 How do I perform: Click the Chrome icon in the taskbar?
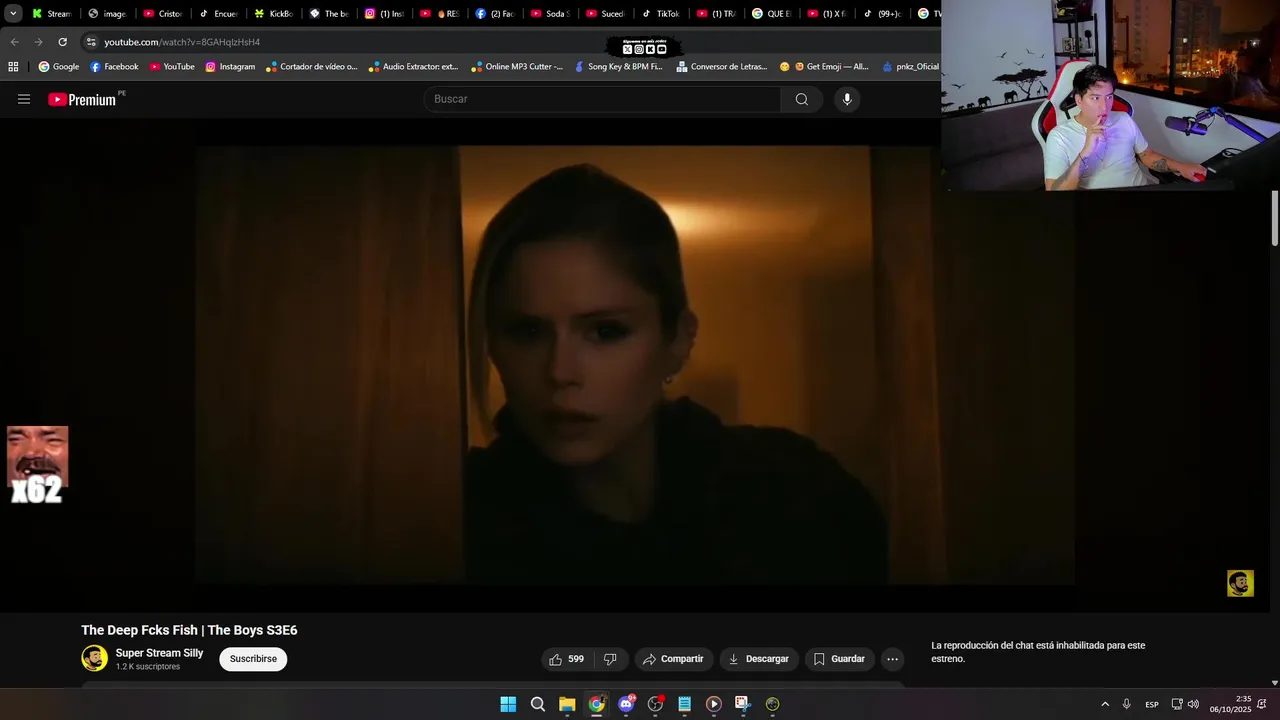[x=596, y=704]
